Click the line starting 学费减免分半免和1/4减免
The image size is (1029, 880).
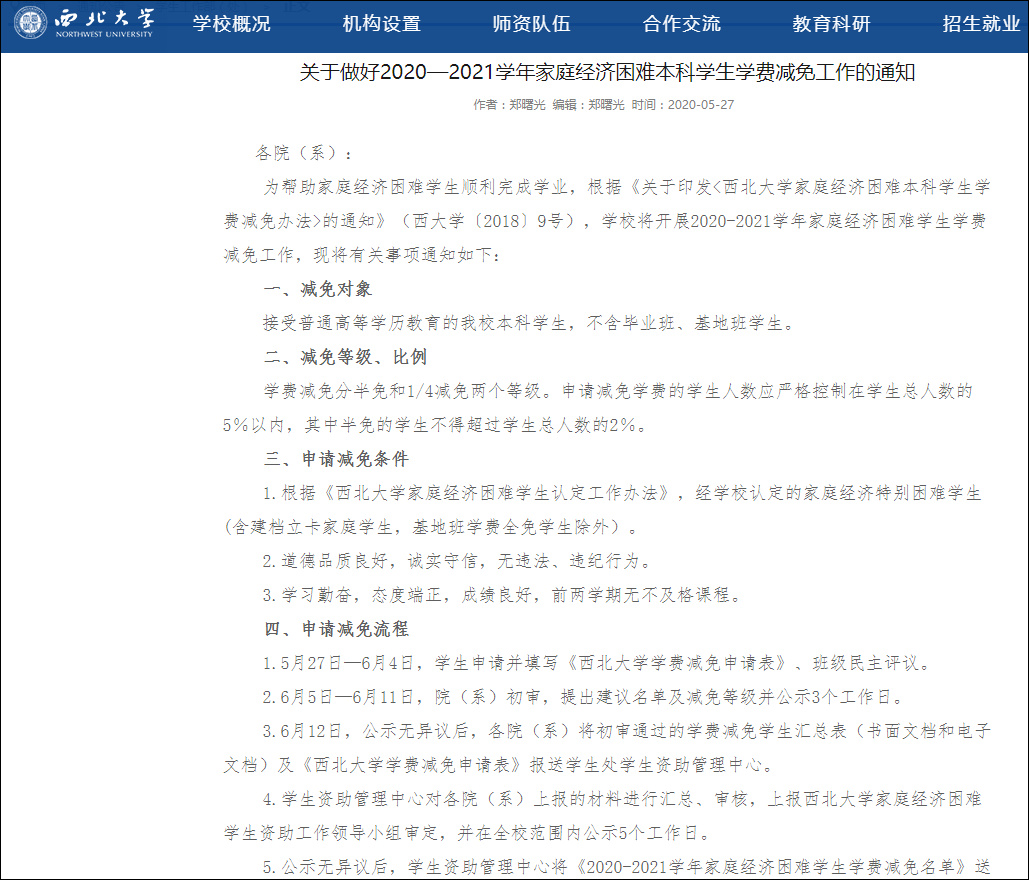click(x=618, y=392)
